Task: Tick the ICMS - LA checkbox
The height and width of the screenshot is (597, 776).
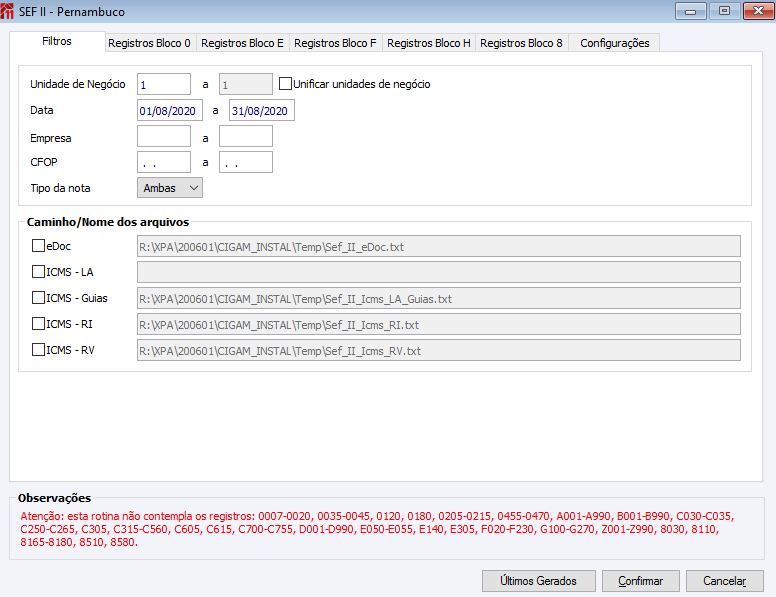Action: tap(38, 272)
